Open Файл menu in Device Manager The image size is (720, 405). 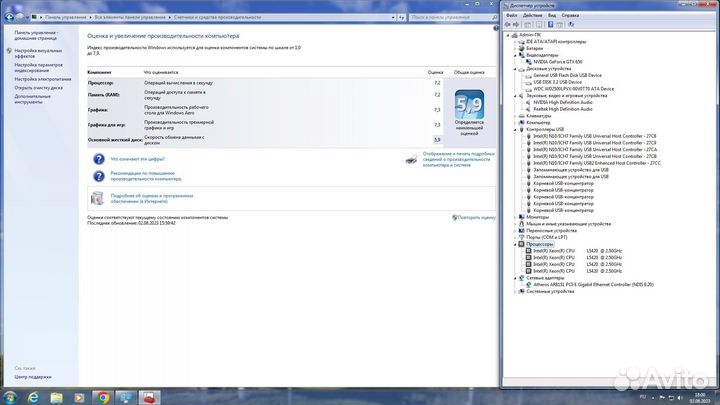tap(511, 15)
